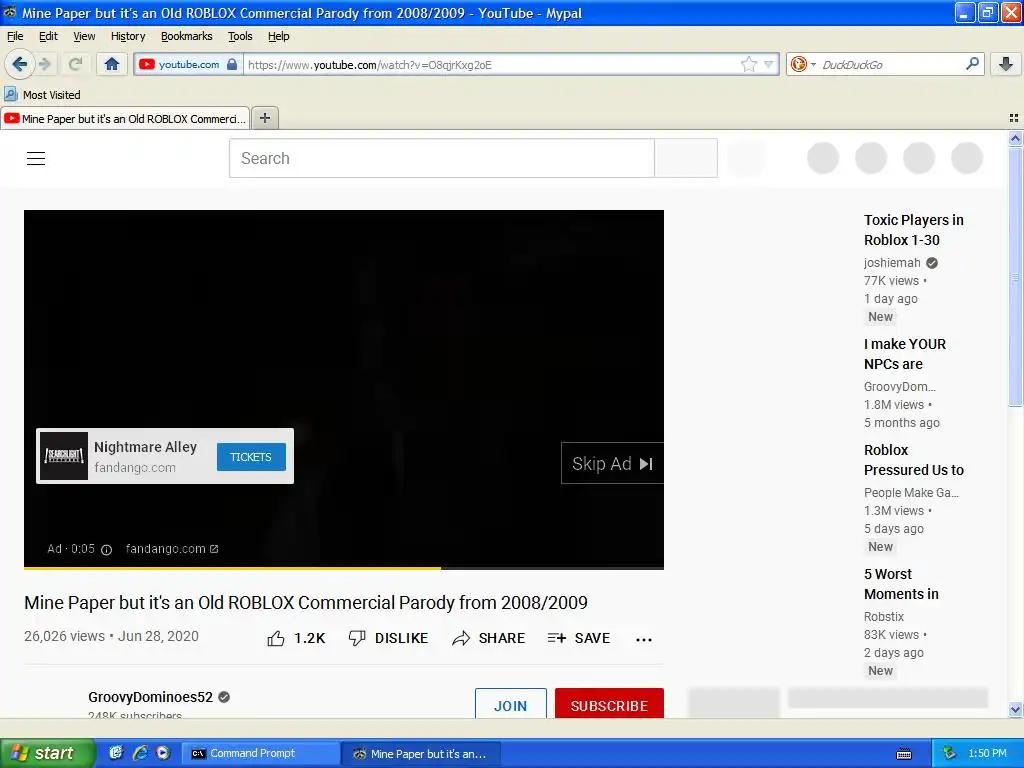Click the address bar URL

coord(490,65)
